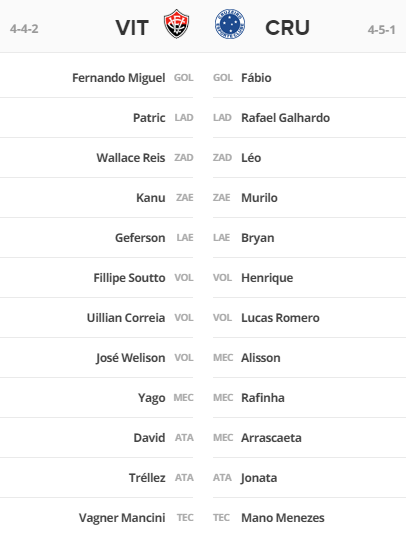Screen dimensions: 406x536
Task: Open coach Mano Menezes
Action: pyautogui.click(x=283, y=518)
